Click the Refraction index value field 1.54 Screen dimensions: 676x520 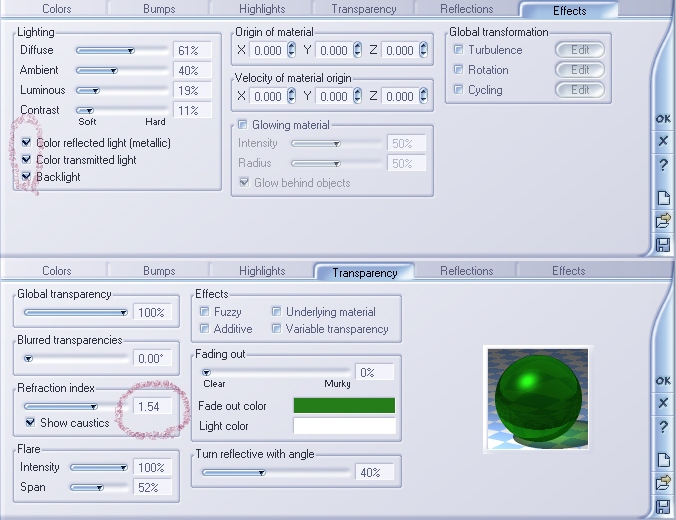[x=153, y=406]
